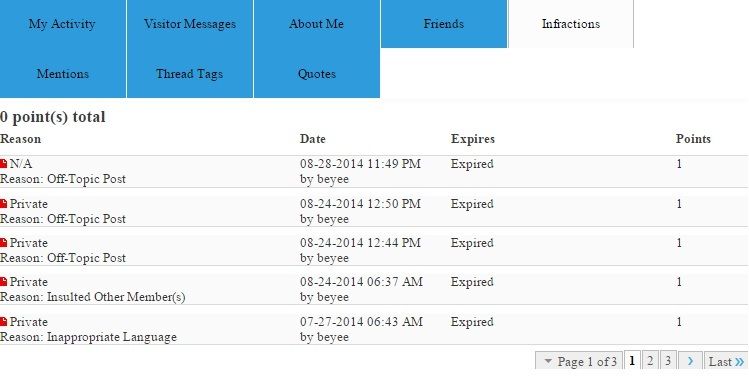View the Quotes tab
Viewport: 749px width, 390px height.
[317, 74]
